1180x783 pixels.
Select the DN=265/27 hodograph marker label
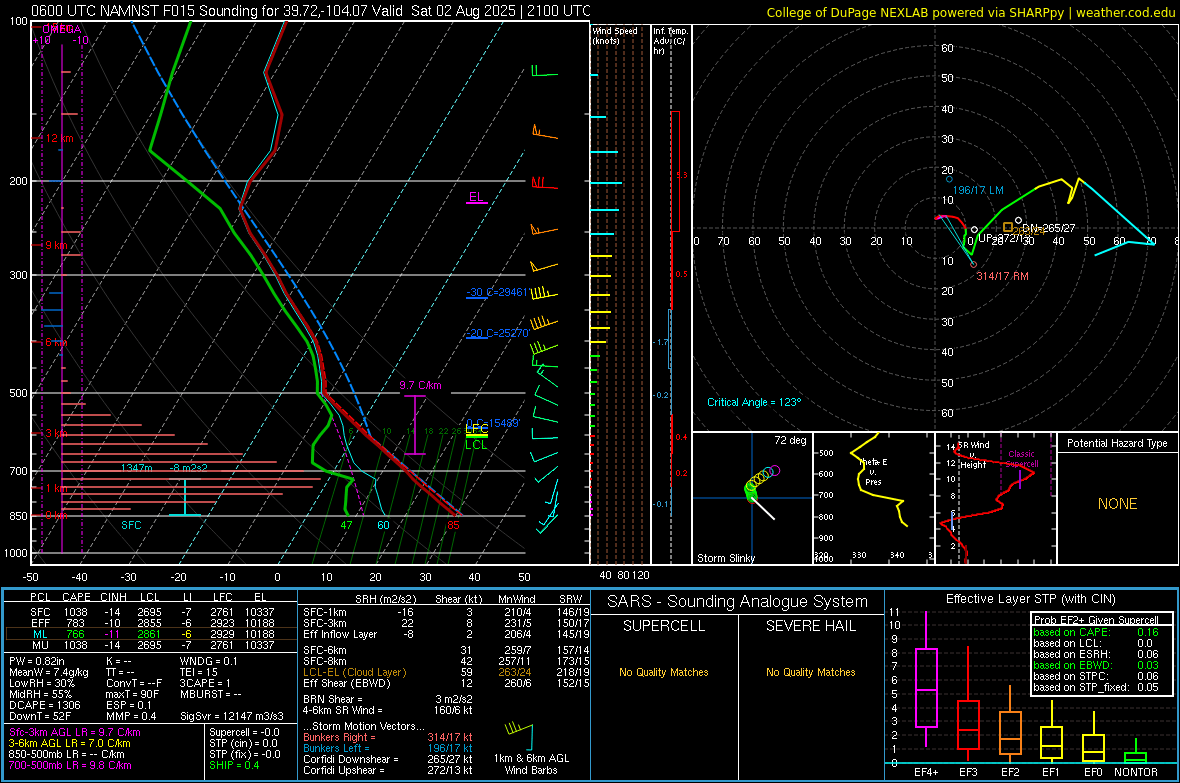(1048, 228)
